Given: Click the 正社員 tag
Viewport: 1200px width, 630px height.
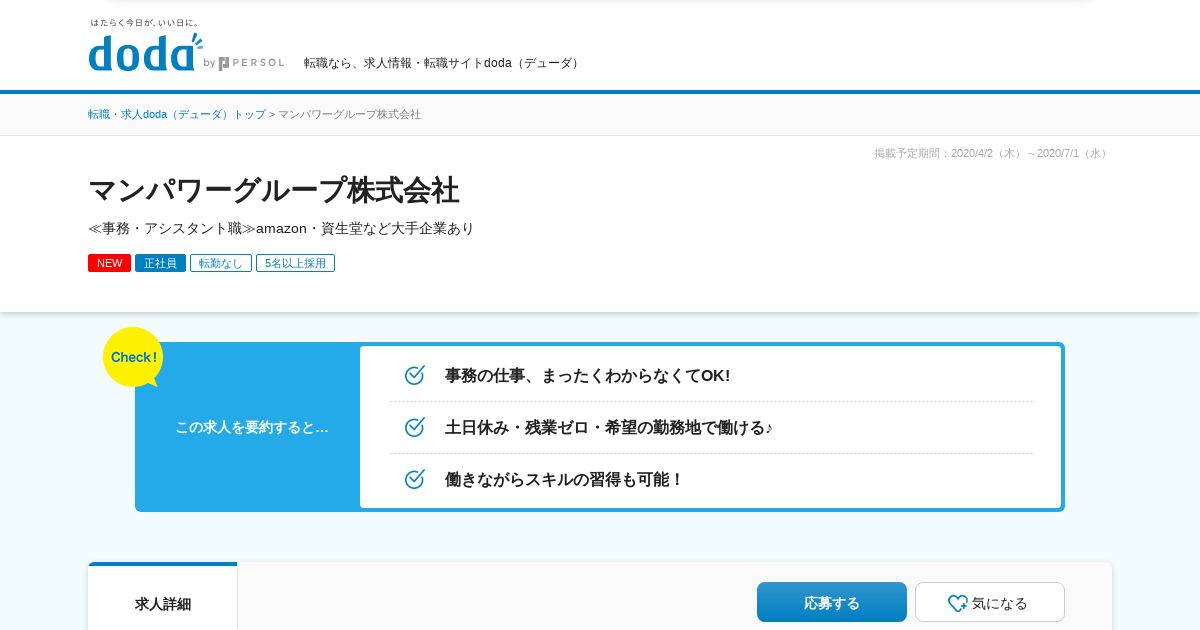Looking at the screenshot, I should point(160,263).
